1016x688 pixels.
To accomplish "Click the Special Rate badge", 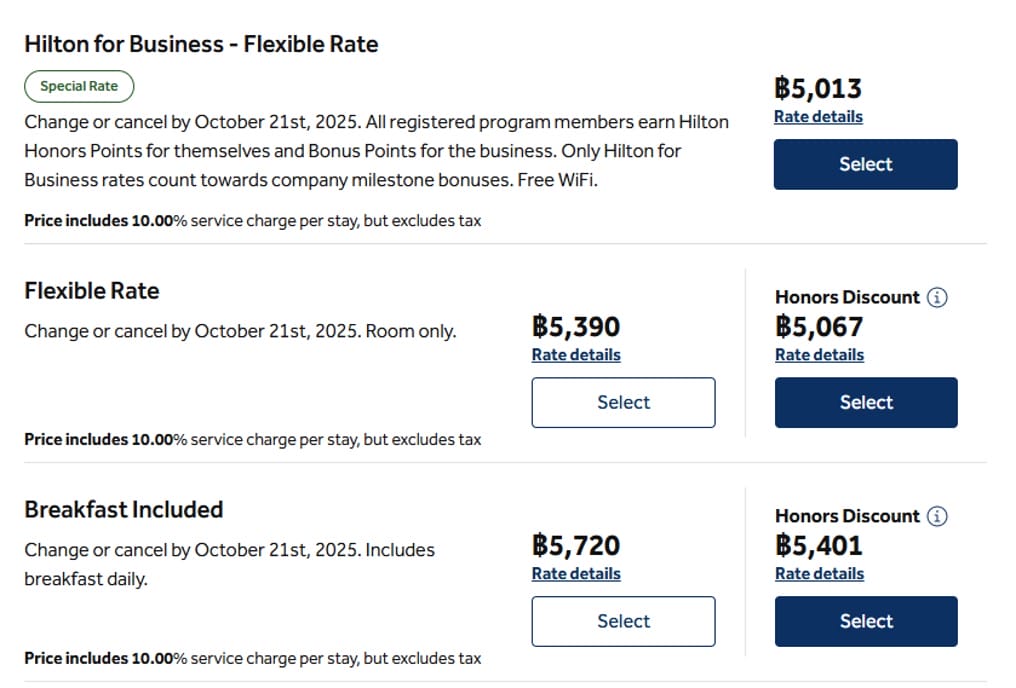I will 79,86.
